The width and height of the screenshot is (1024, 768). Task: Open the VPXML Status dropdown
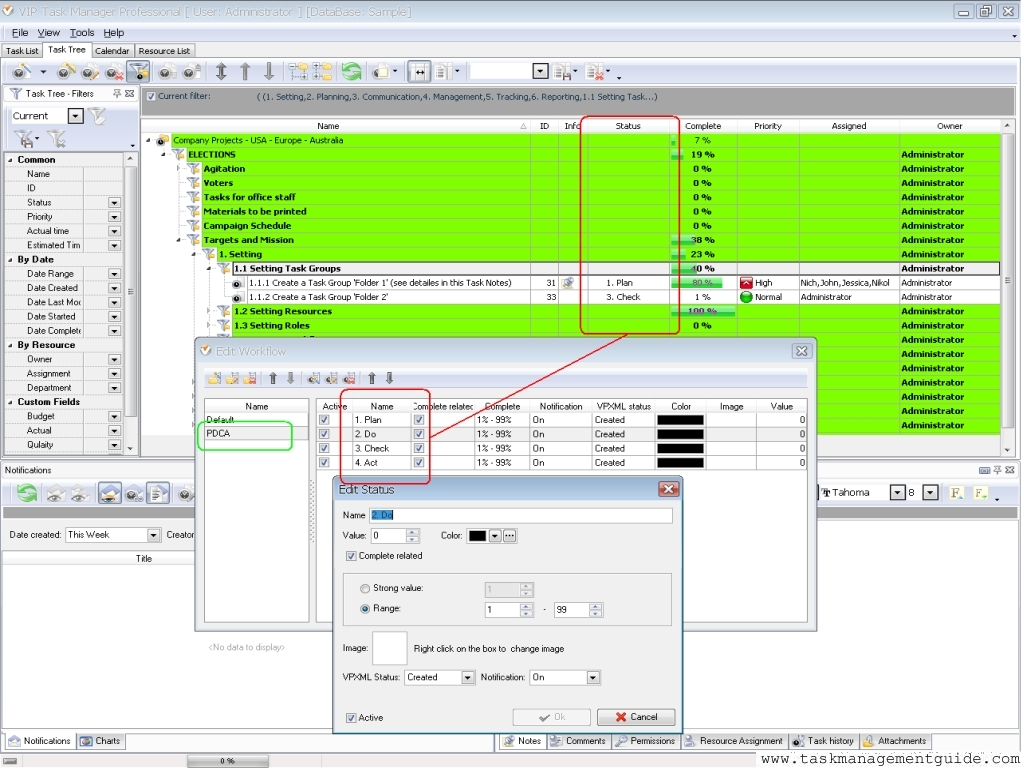coord(468,678)
